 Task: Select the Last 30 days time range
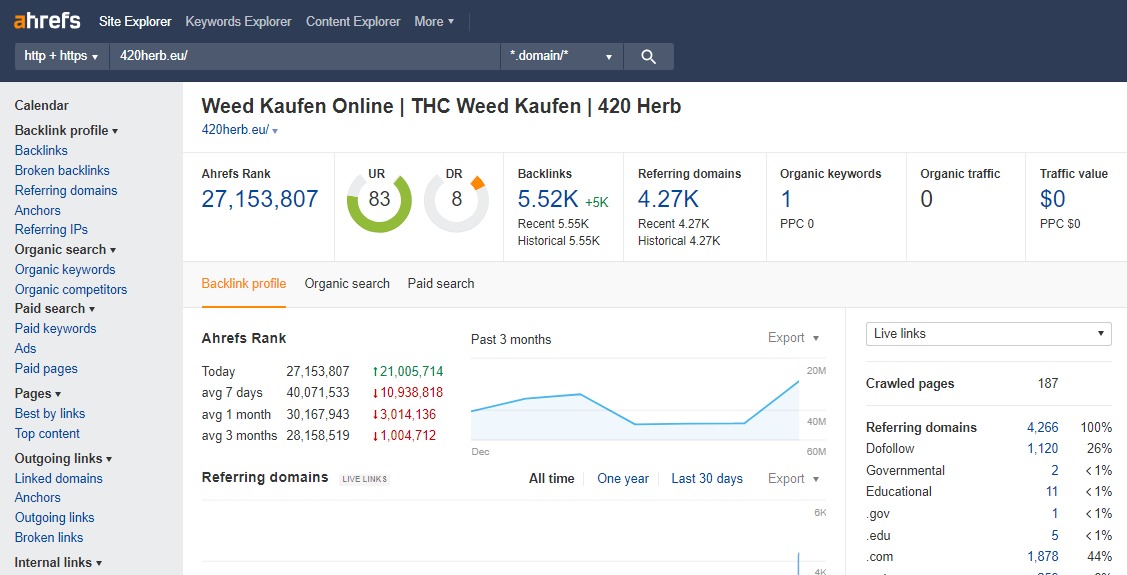pyautogui.click(x=707, y=479)
